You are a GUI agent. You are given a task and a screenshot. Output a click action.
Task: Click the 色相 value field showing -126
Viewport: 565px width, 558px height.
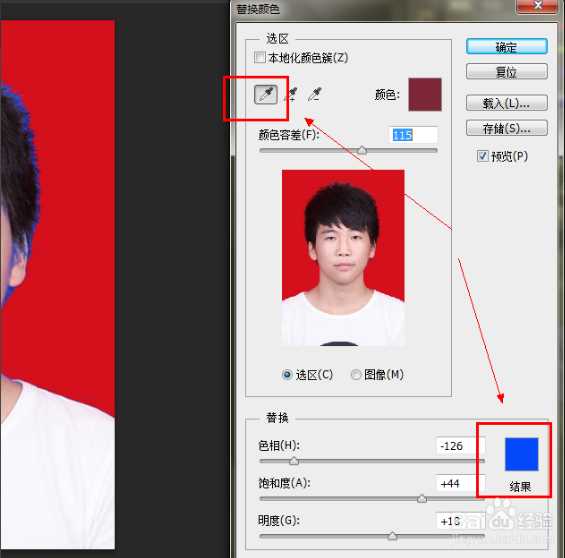tap(460, 446)
